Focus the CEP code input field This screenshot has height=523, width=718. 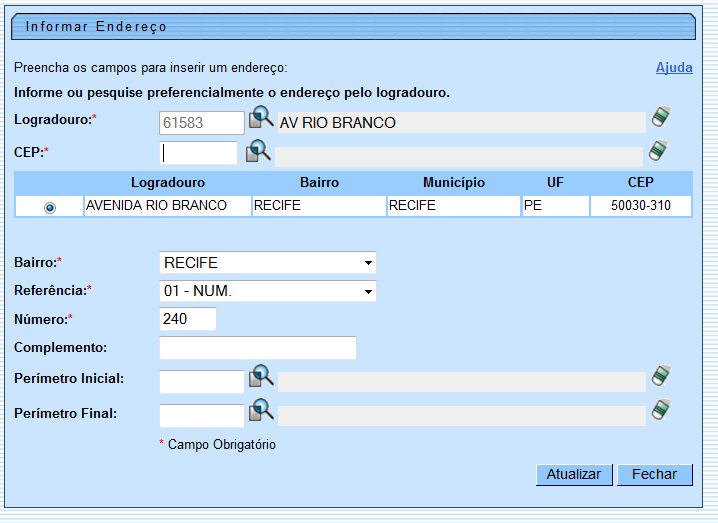(199, 153)
